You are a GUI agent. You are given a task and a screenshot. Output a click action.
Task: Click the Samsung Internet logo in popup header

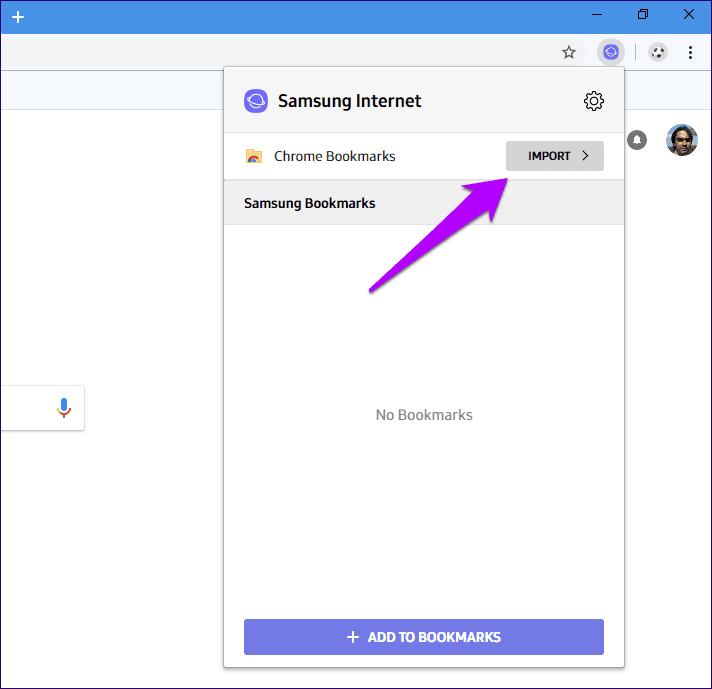pyautogui.click(x=256, y=101)
